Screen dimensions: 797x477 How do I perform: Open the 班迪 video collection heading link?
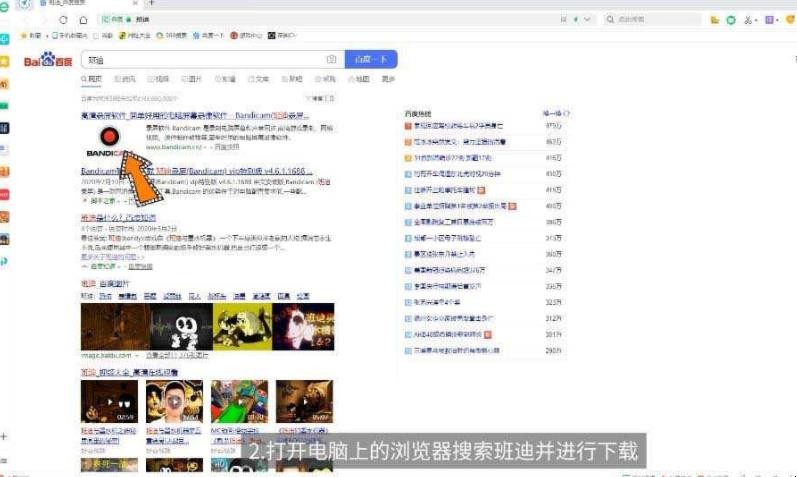pyautogui.click(x=130, y=372)
